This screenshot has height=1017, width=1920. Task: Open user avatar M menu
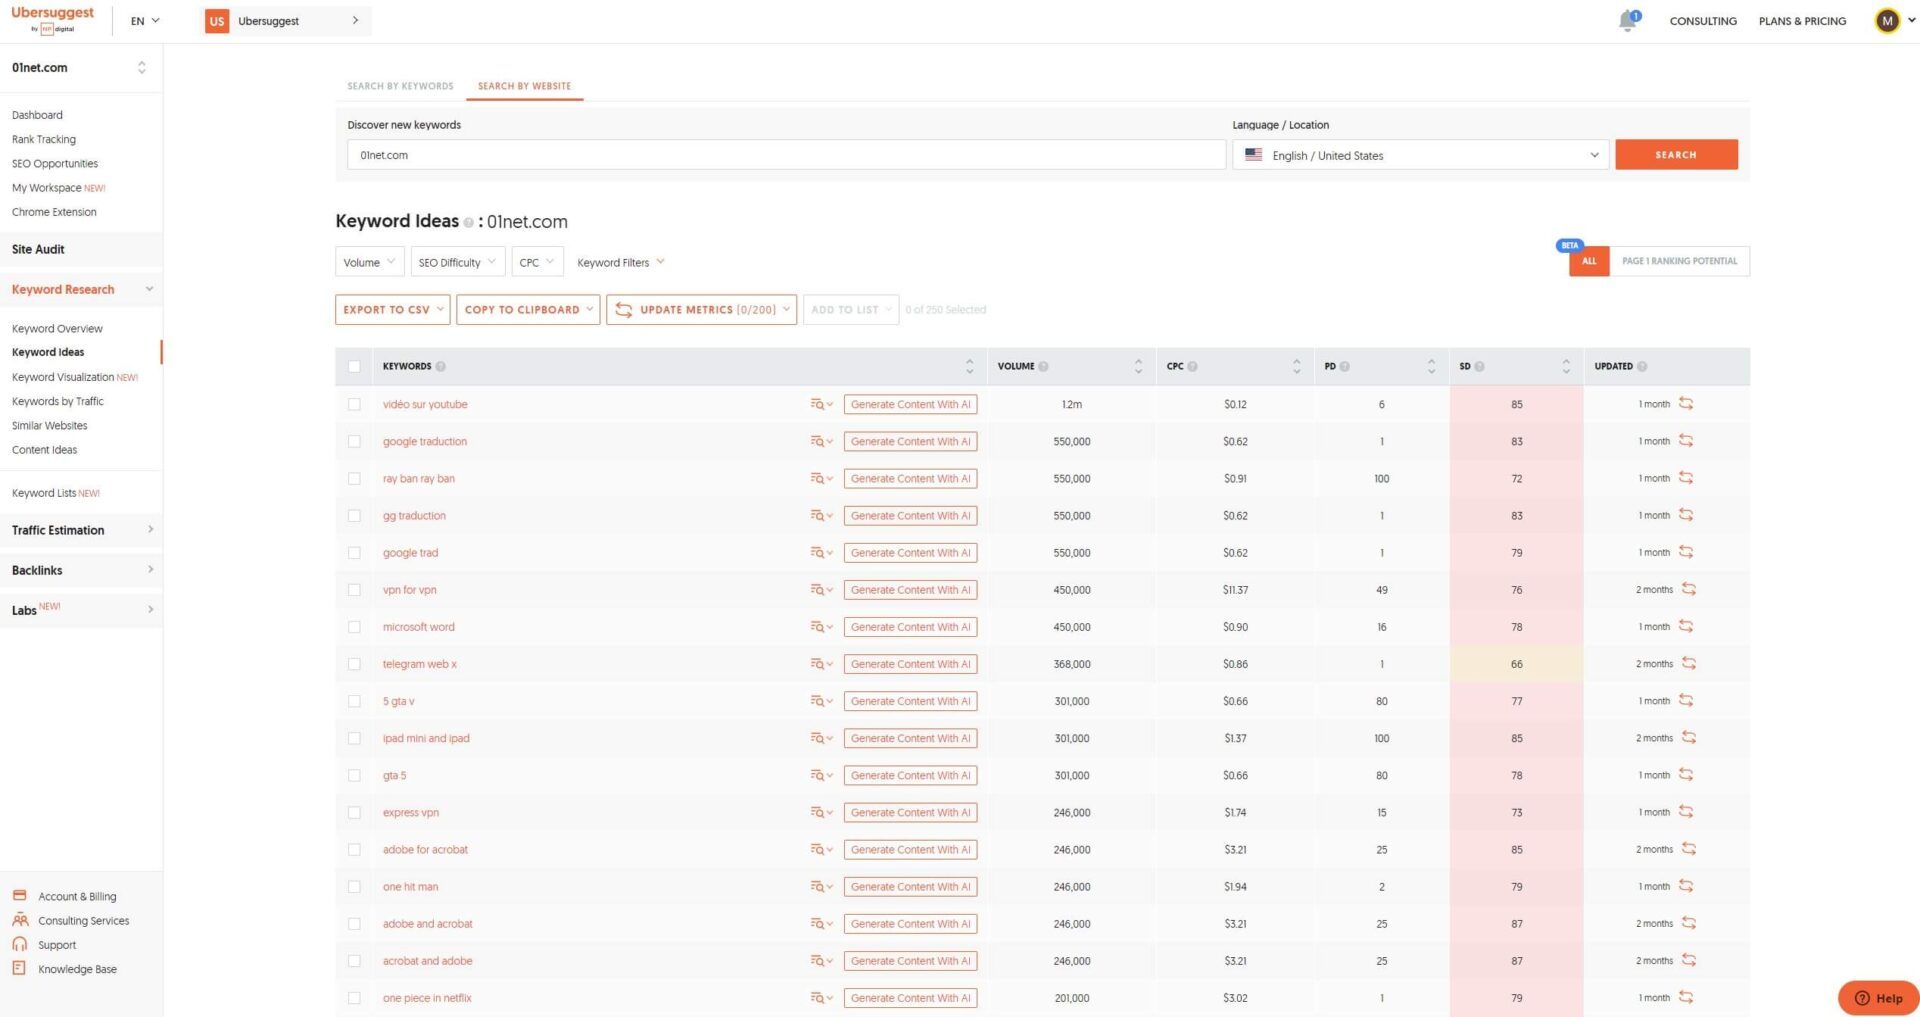coord(1887,20)
